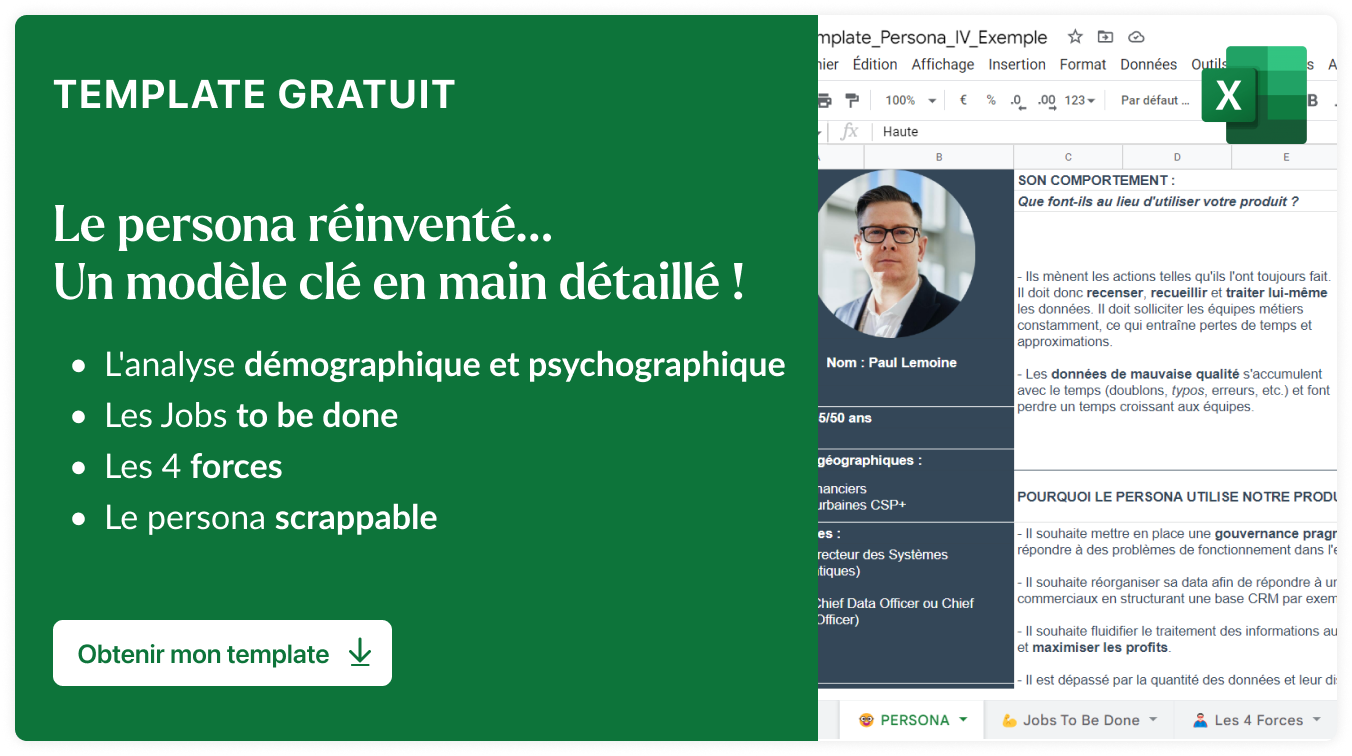The image size is (1352, 756).
Task: Select column E header
Action: [1285, 157]
